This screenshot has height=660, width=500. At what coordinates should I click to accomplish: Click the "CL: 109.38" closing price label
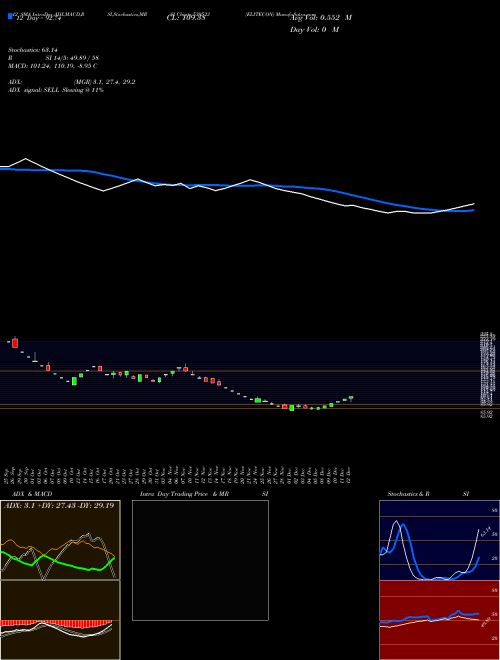[186, 18]
